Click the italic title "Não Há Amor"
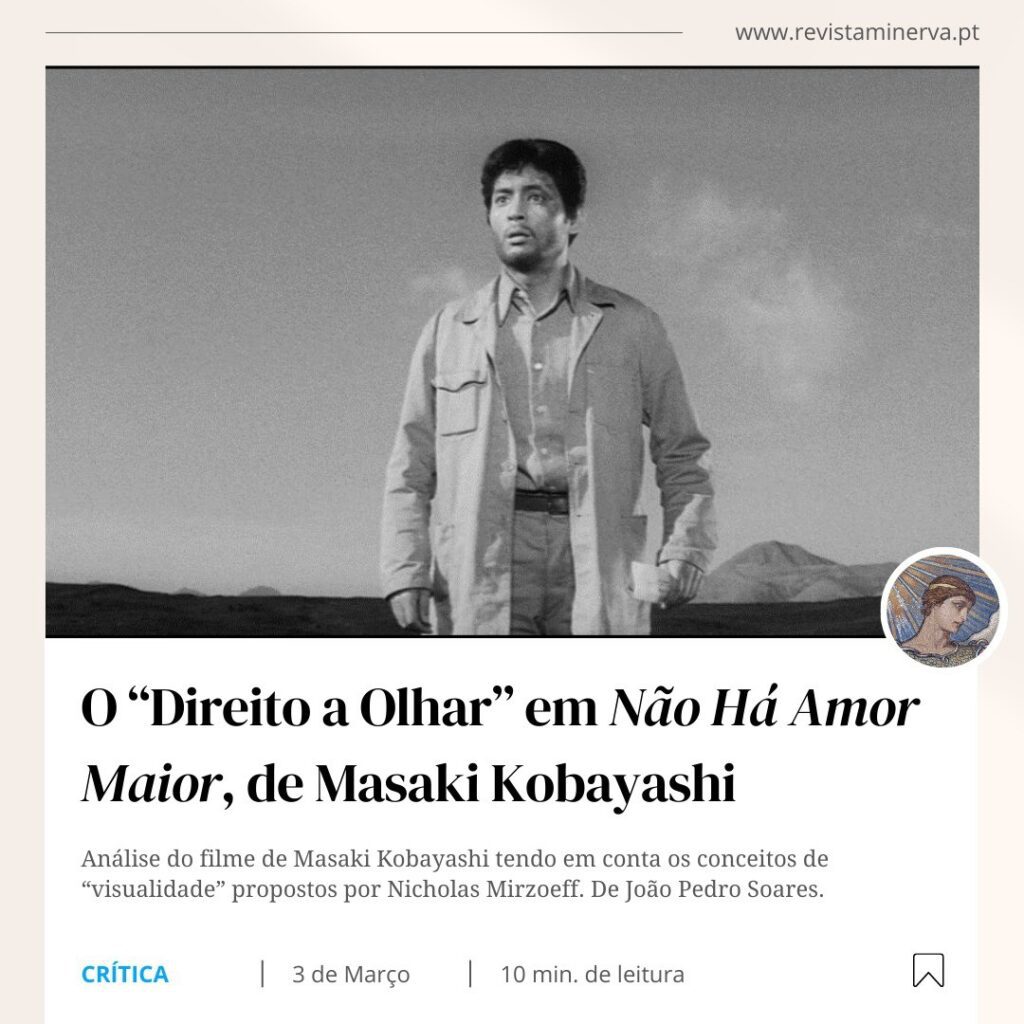This screenshot has width=1024, height=1024. tap(764, 707)
